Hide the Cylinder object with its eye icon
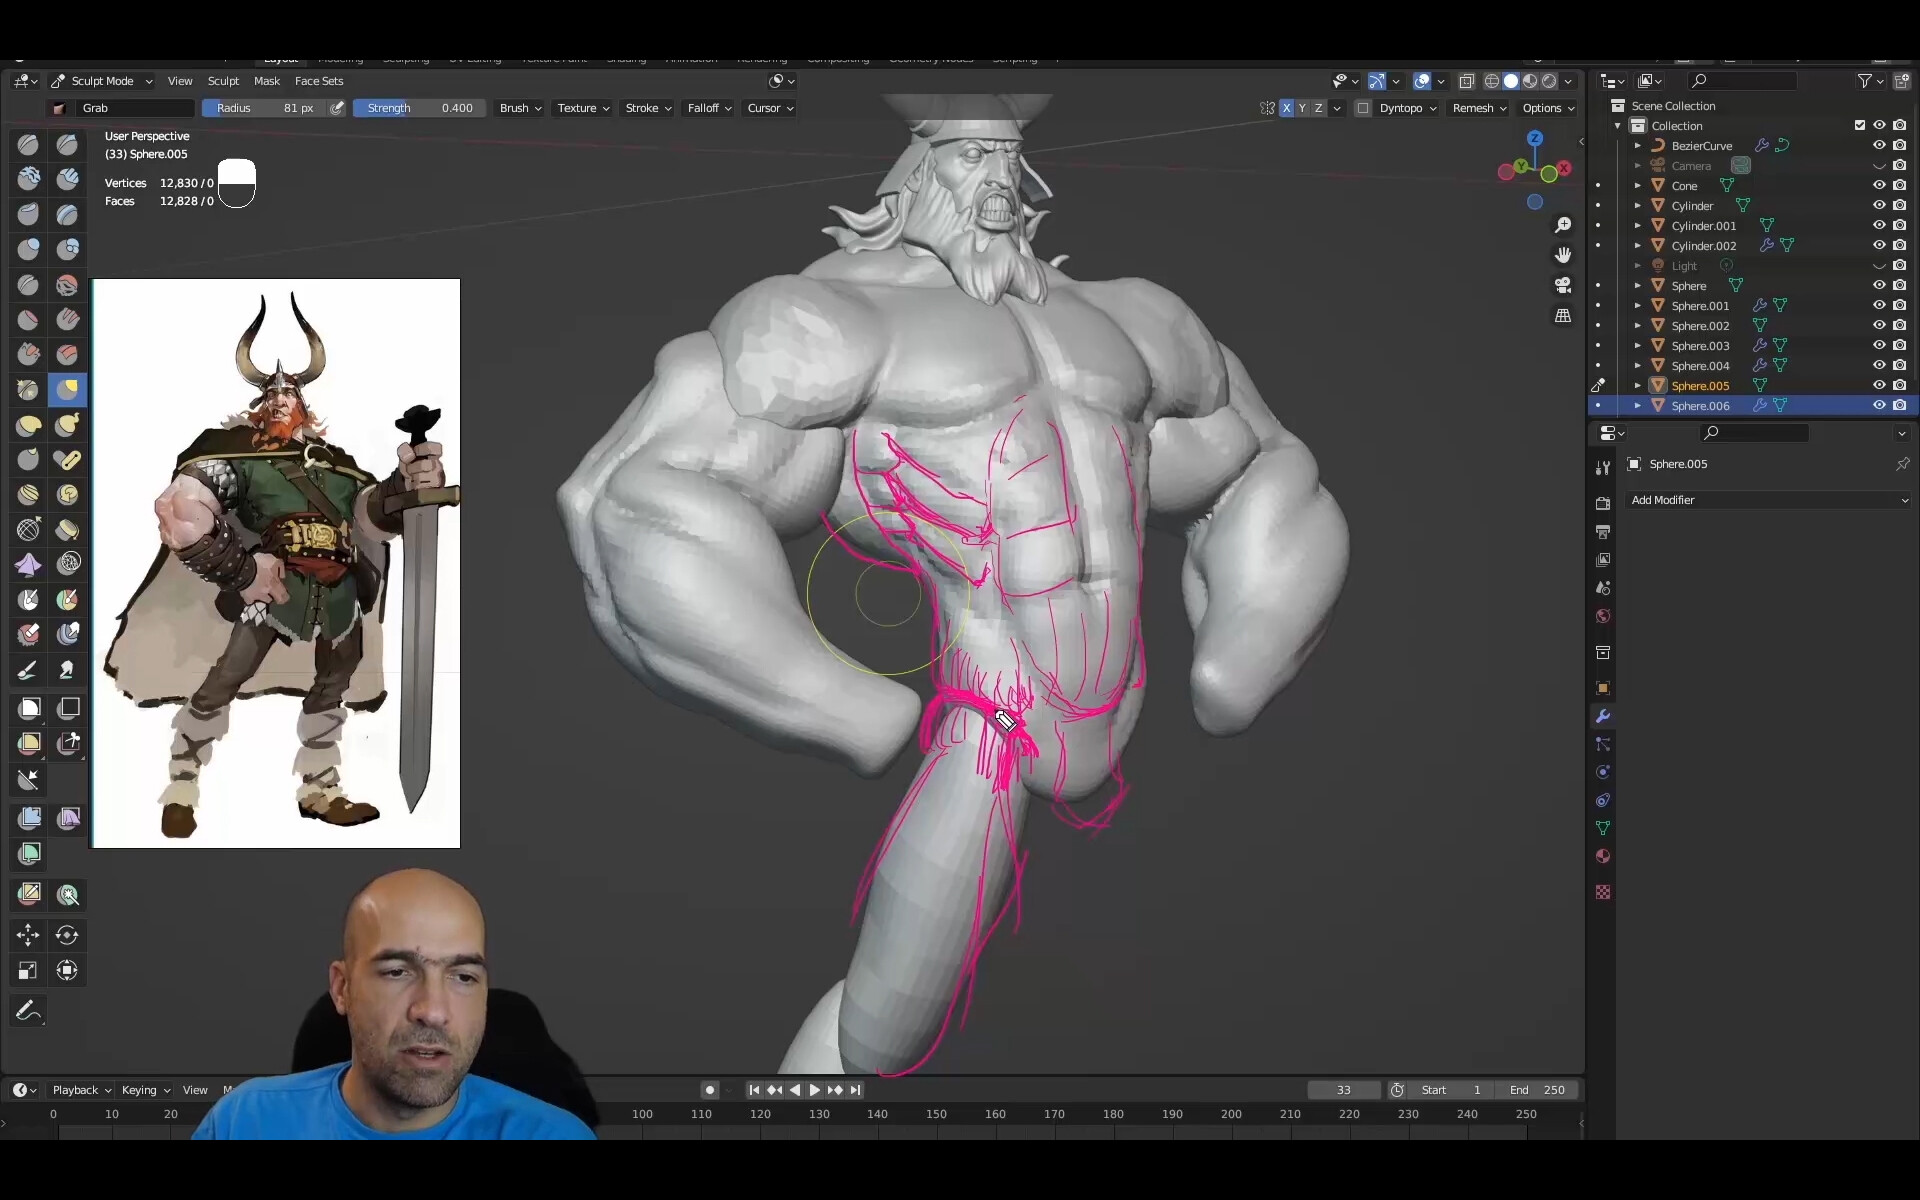 pyautogui.click(x=1878, y=205)
